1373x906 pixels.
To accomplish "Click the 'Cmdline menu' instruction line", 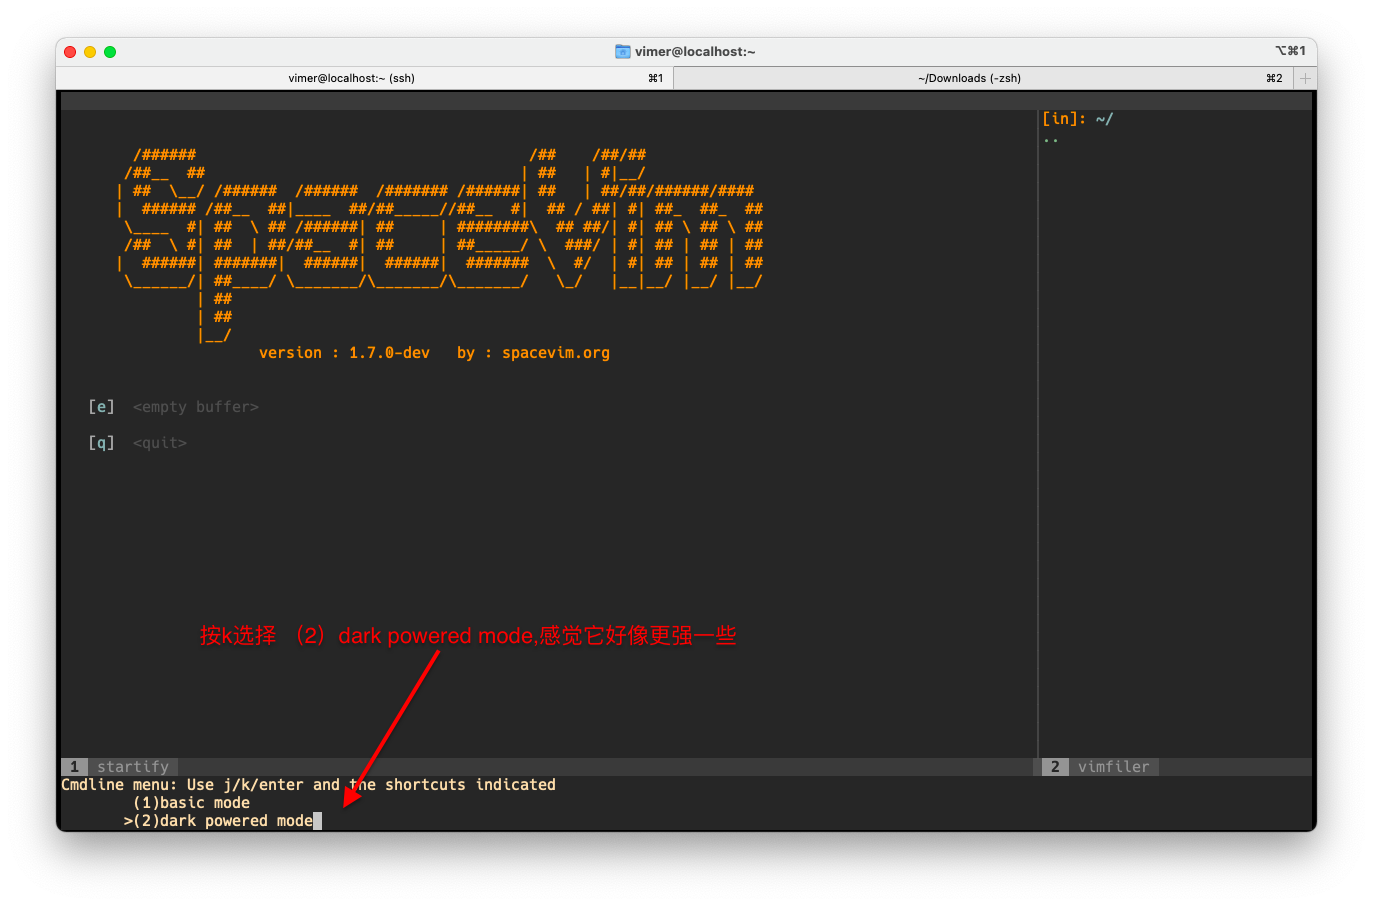I will tap(308, 785).
